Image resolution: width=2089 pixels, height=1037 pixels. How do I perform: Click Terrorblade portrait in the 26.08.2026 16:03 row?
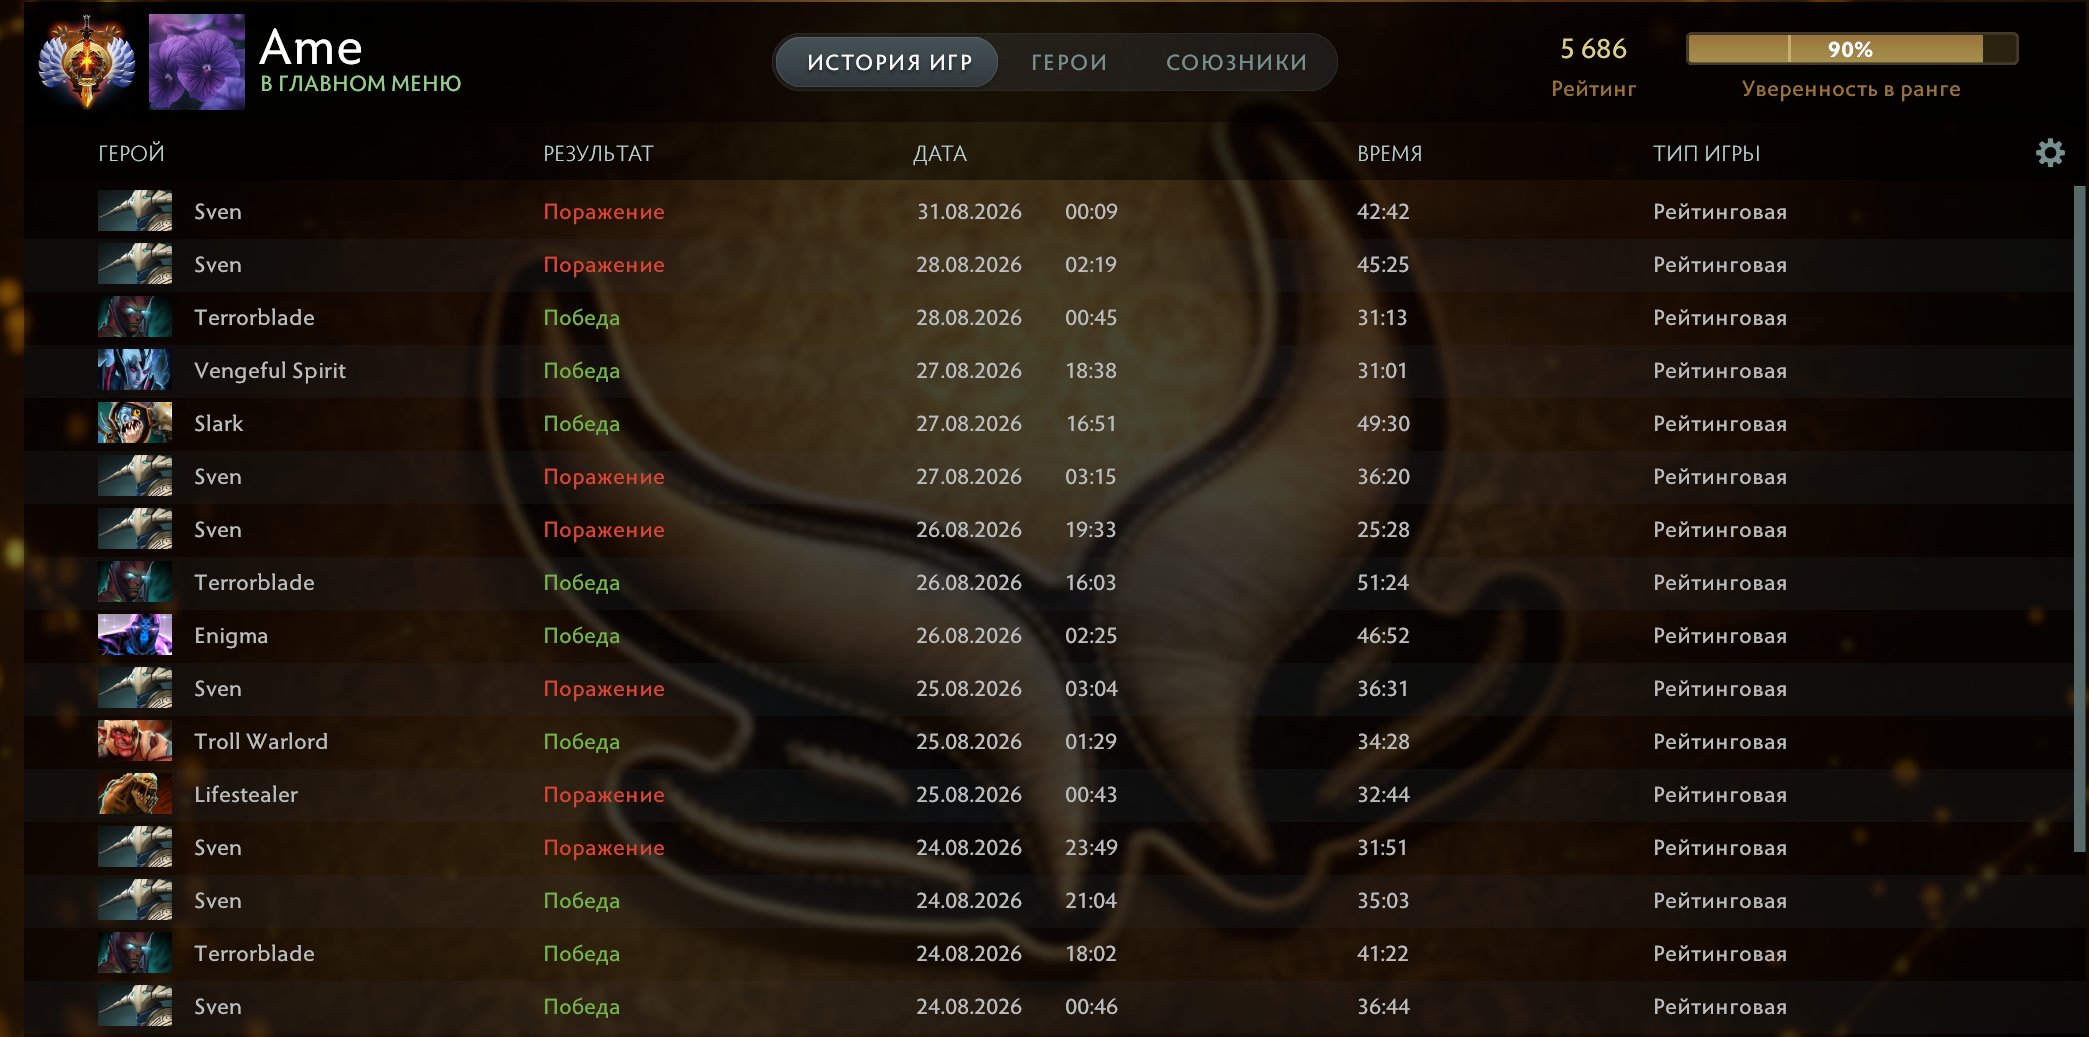(x=135, y=582)
